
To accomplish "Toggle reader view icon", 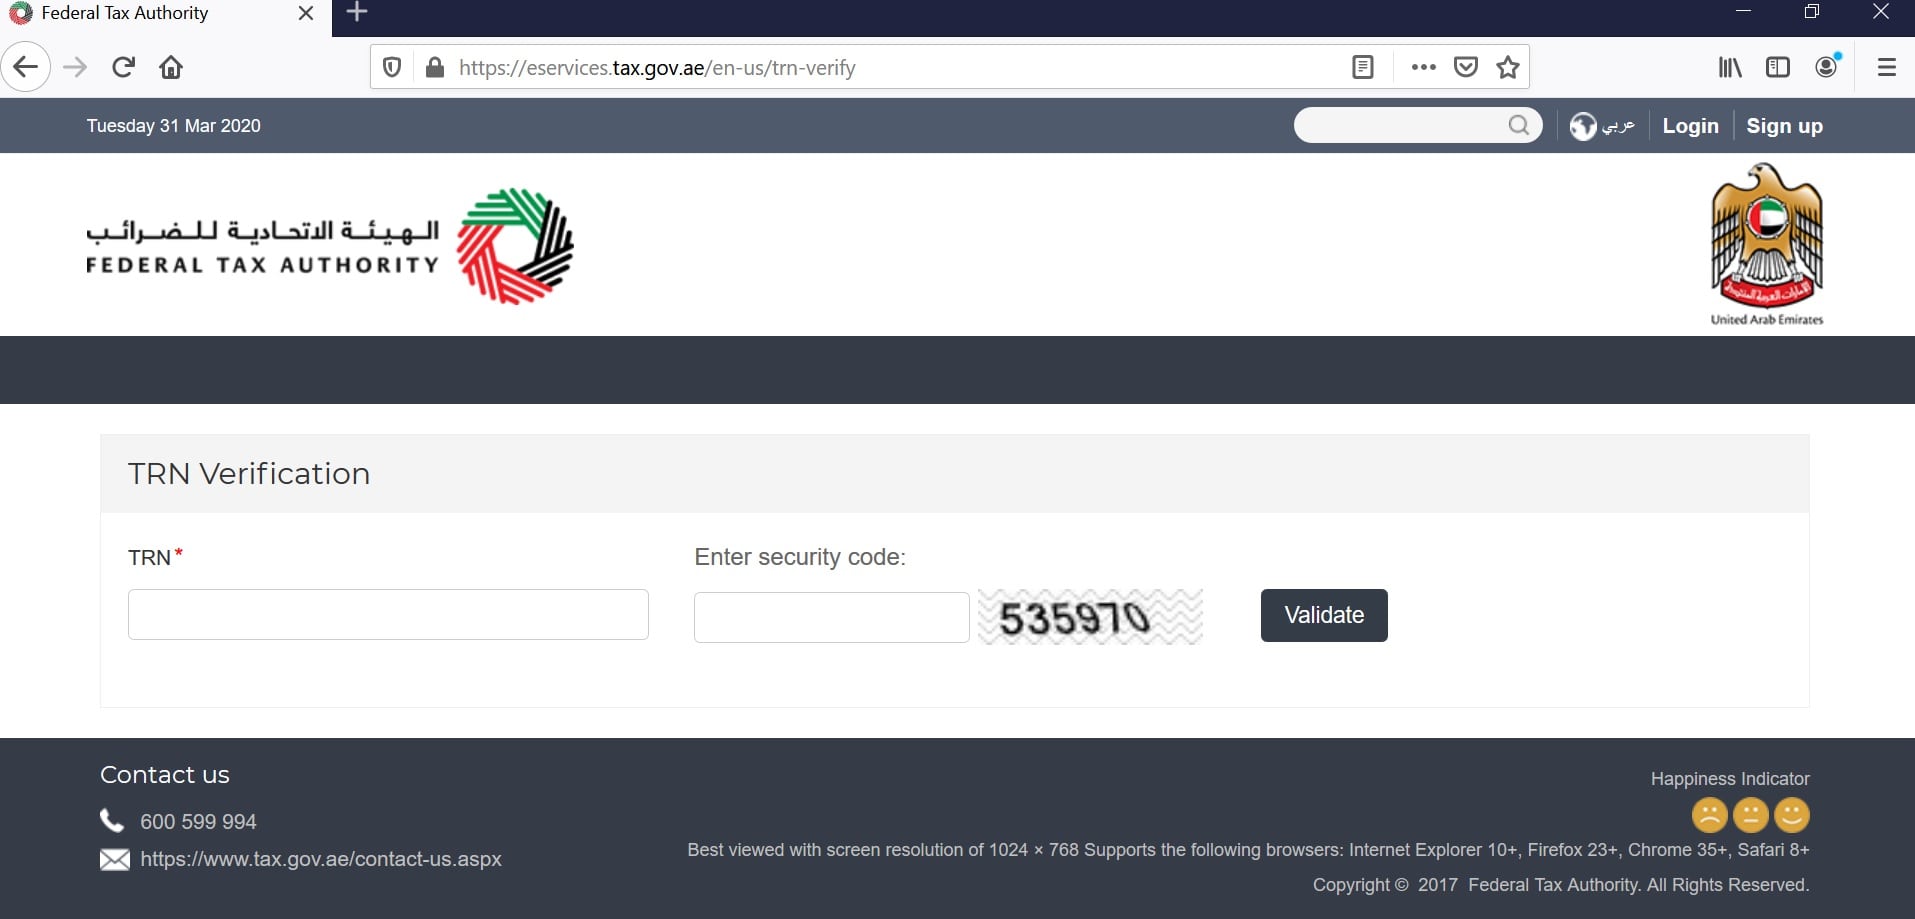I will point(1362,67).
